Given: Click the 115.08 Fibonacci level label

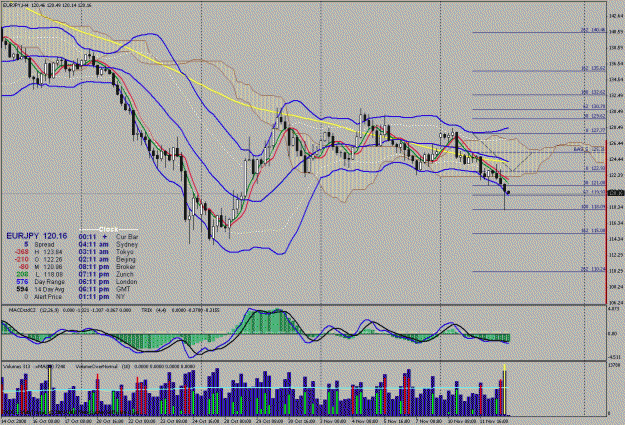Looking at the screenshot, I should pos(594,231).
